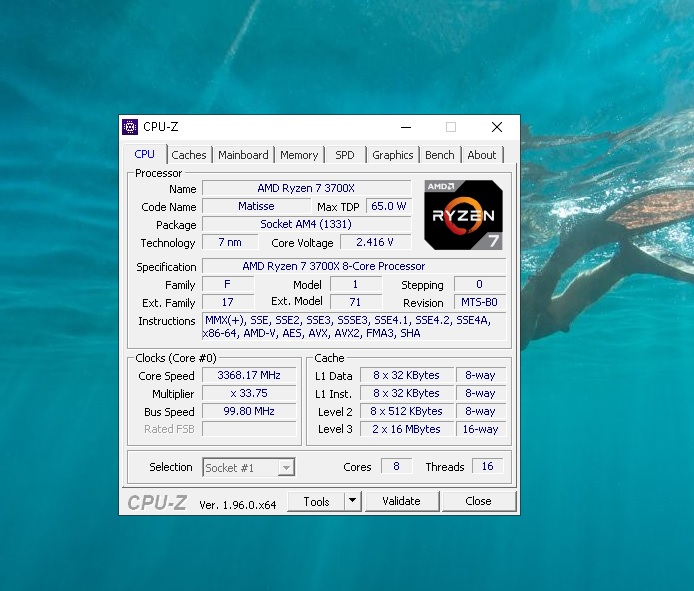Select the CPU tab
This screenshot has width=694, height=591.
click(x=145, y=154)
